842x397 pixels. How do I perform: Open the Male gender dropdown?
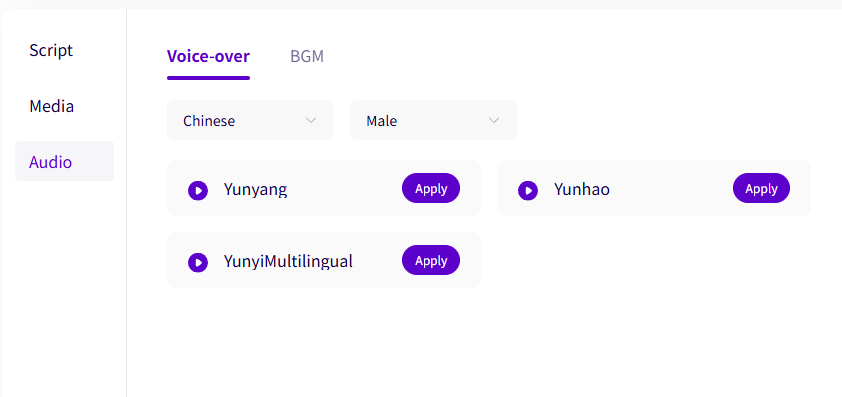click(x=433, y=120)
